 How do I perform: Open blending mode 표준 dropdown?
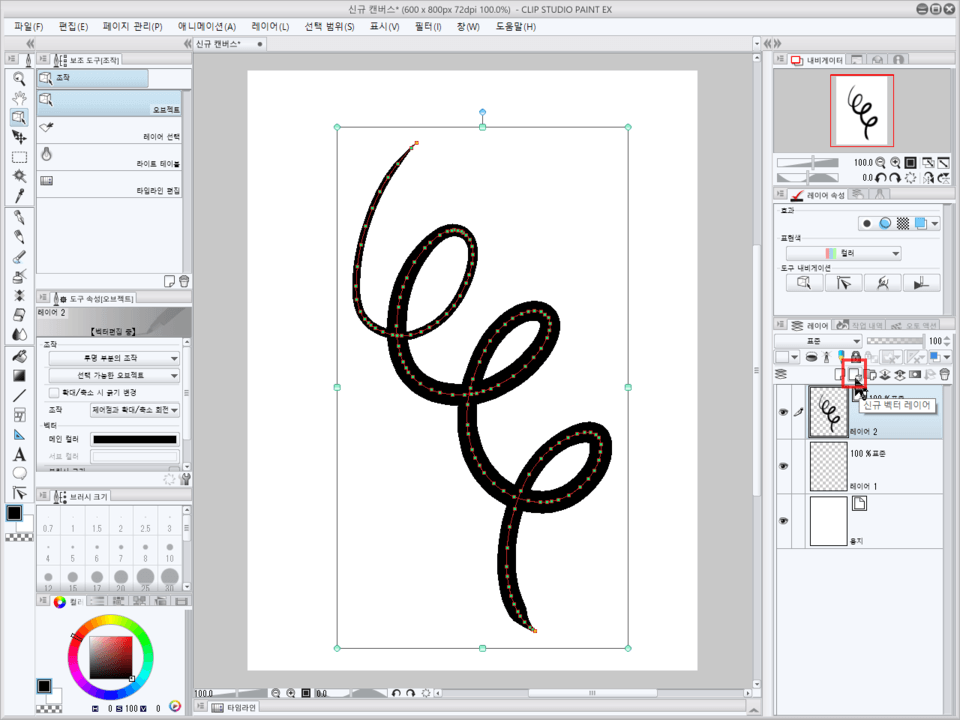coord(818,341)
